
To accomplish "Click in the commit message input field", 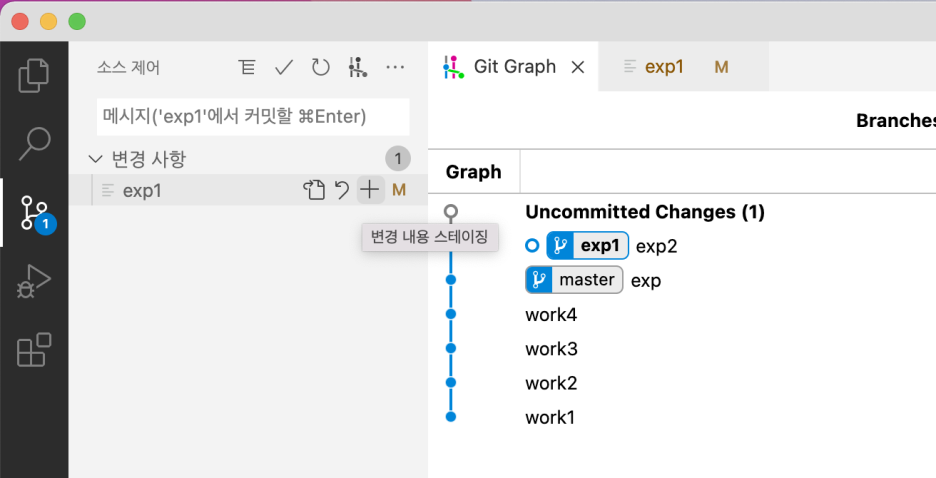I will [253, 116].
